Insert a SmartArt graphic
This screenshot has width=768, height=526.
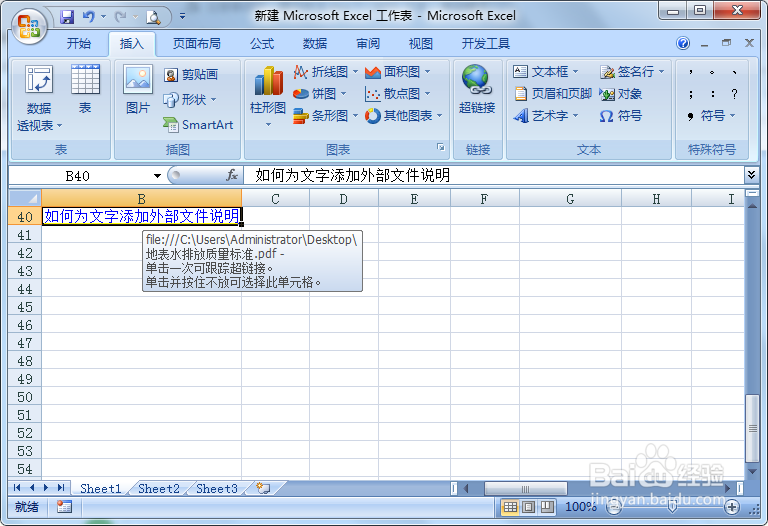[198, 125]
